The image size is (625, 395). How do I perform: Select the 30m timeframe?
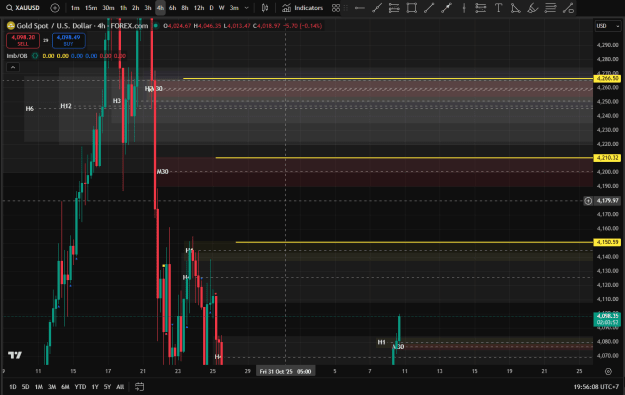pyautogui.click(x=108, y=8)
